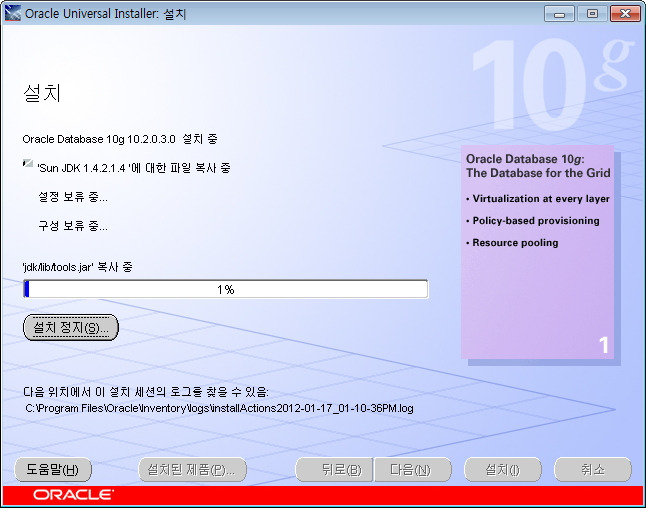Click the 구성 보류 중... text

click(73, 226)
